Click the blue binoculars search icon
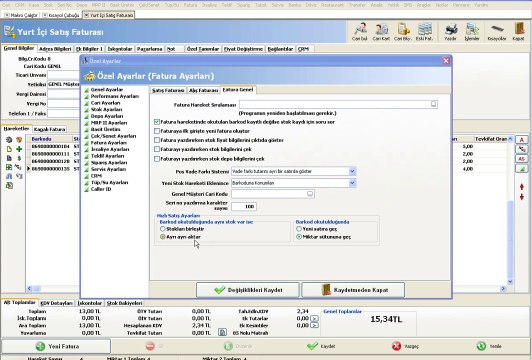Viewport: 532px width, 360px height. [x=9, y=176]
